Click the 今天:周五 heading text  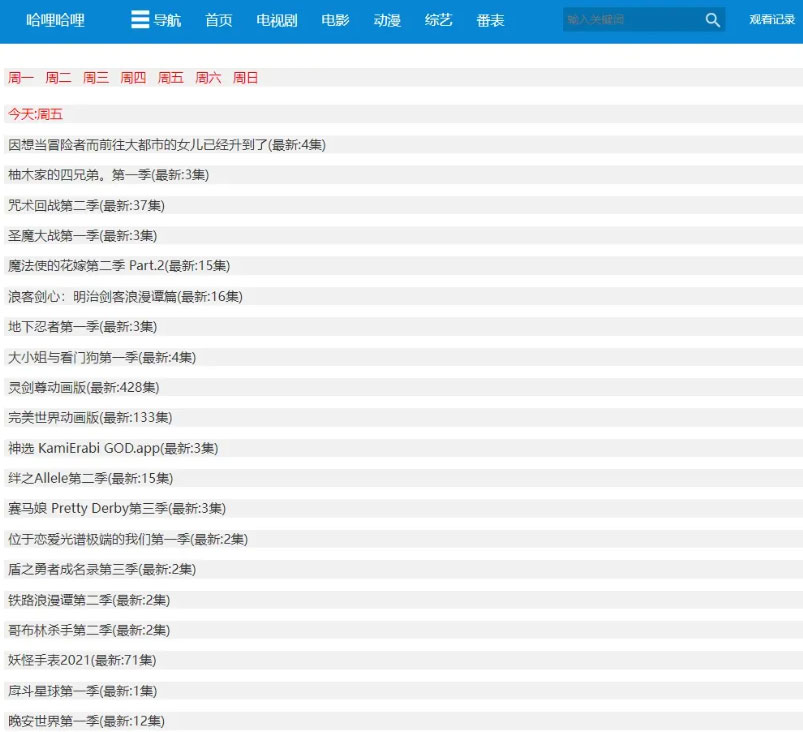coord(35,114)
